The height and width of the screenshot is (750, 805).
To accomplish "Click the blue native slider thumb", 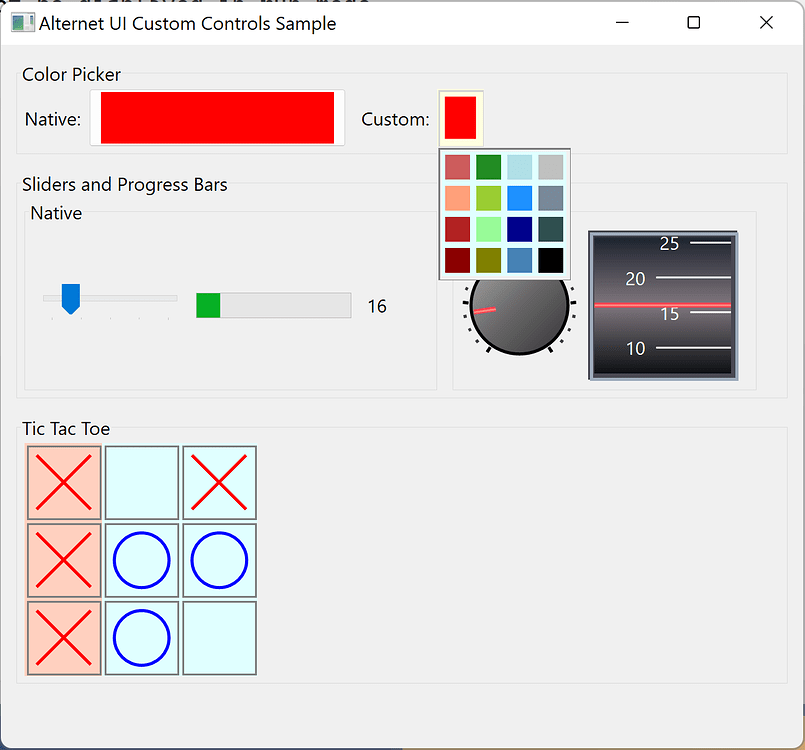I will pyautogui.click(x=71, y=298).
